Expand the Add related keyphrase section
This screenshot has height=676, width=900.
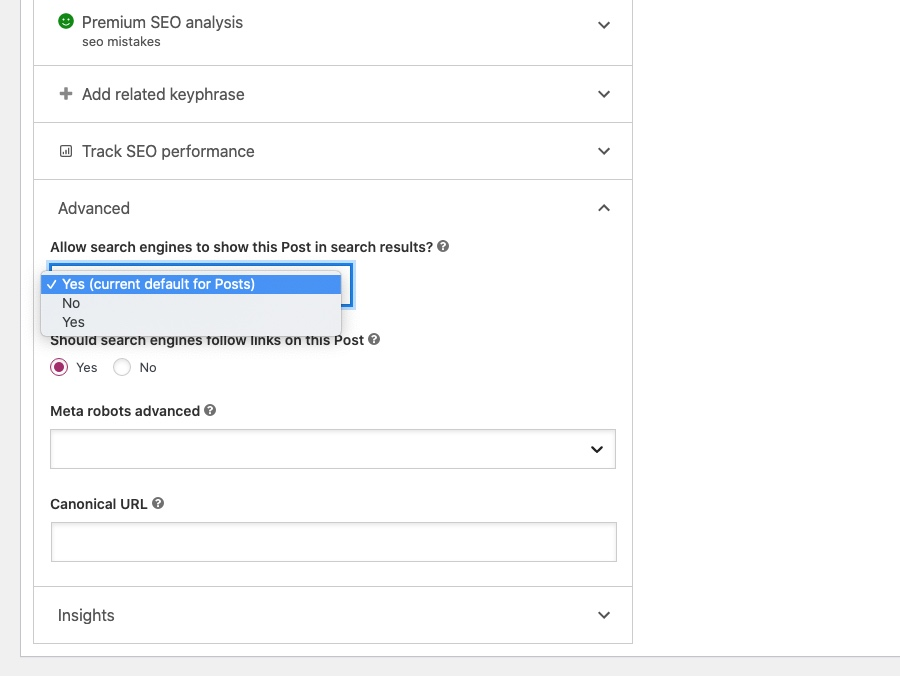click(x=603, y=94)
